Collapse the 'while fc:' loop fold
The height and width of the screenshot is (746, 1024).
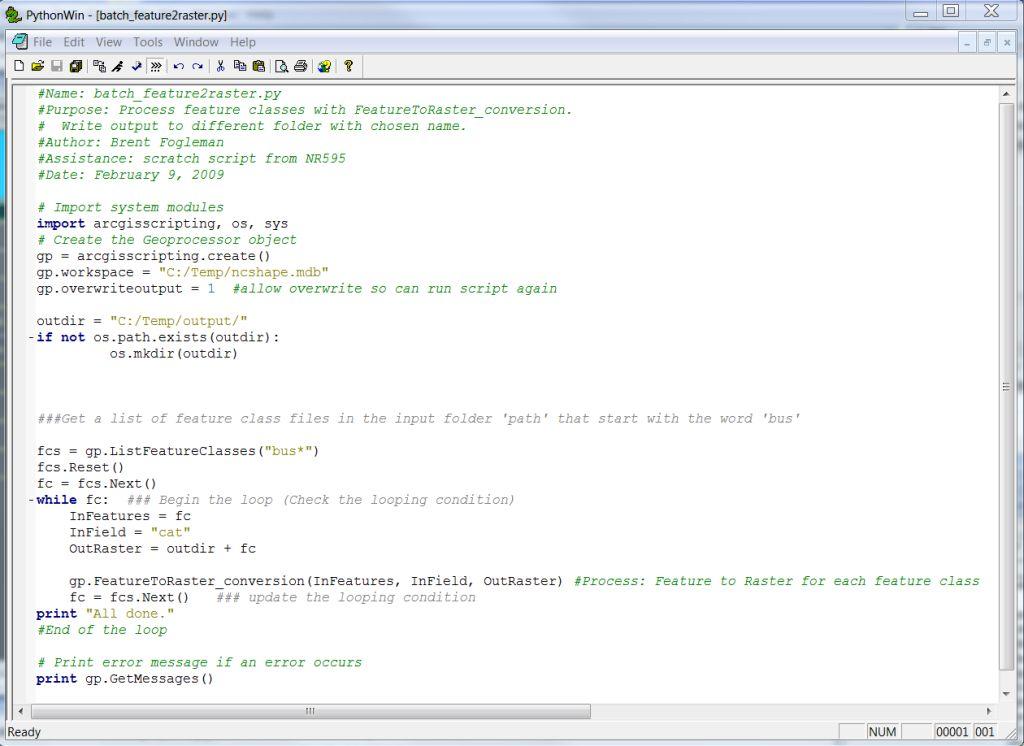(x=31, y=500)
